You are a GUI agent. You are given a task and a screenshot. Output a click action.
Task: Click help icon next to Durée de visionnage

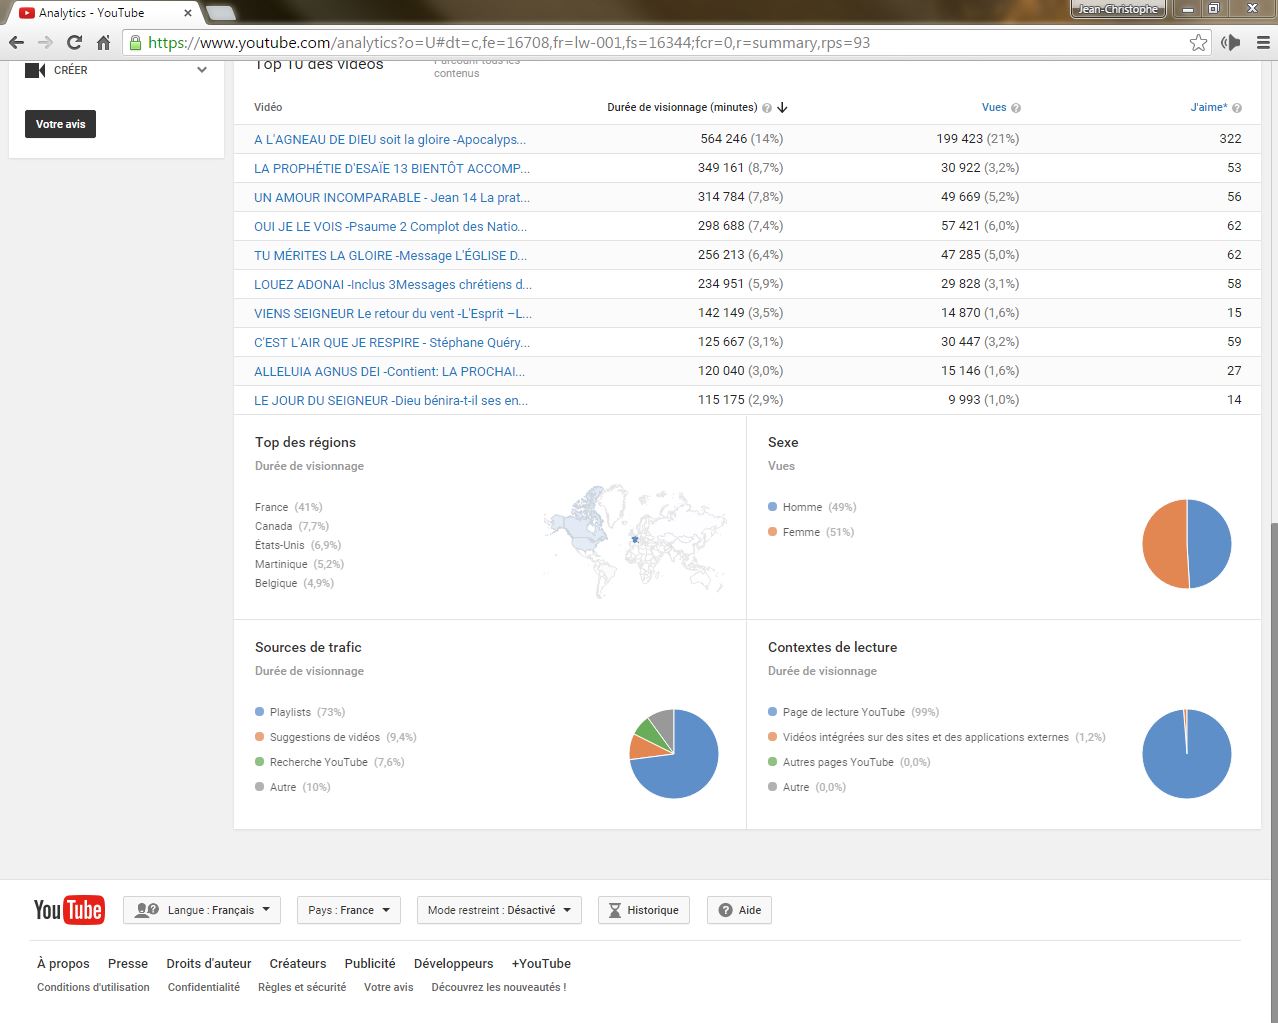click(767, 108)
